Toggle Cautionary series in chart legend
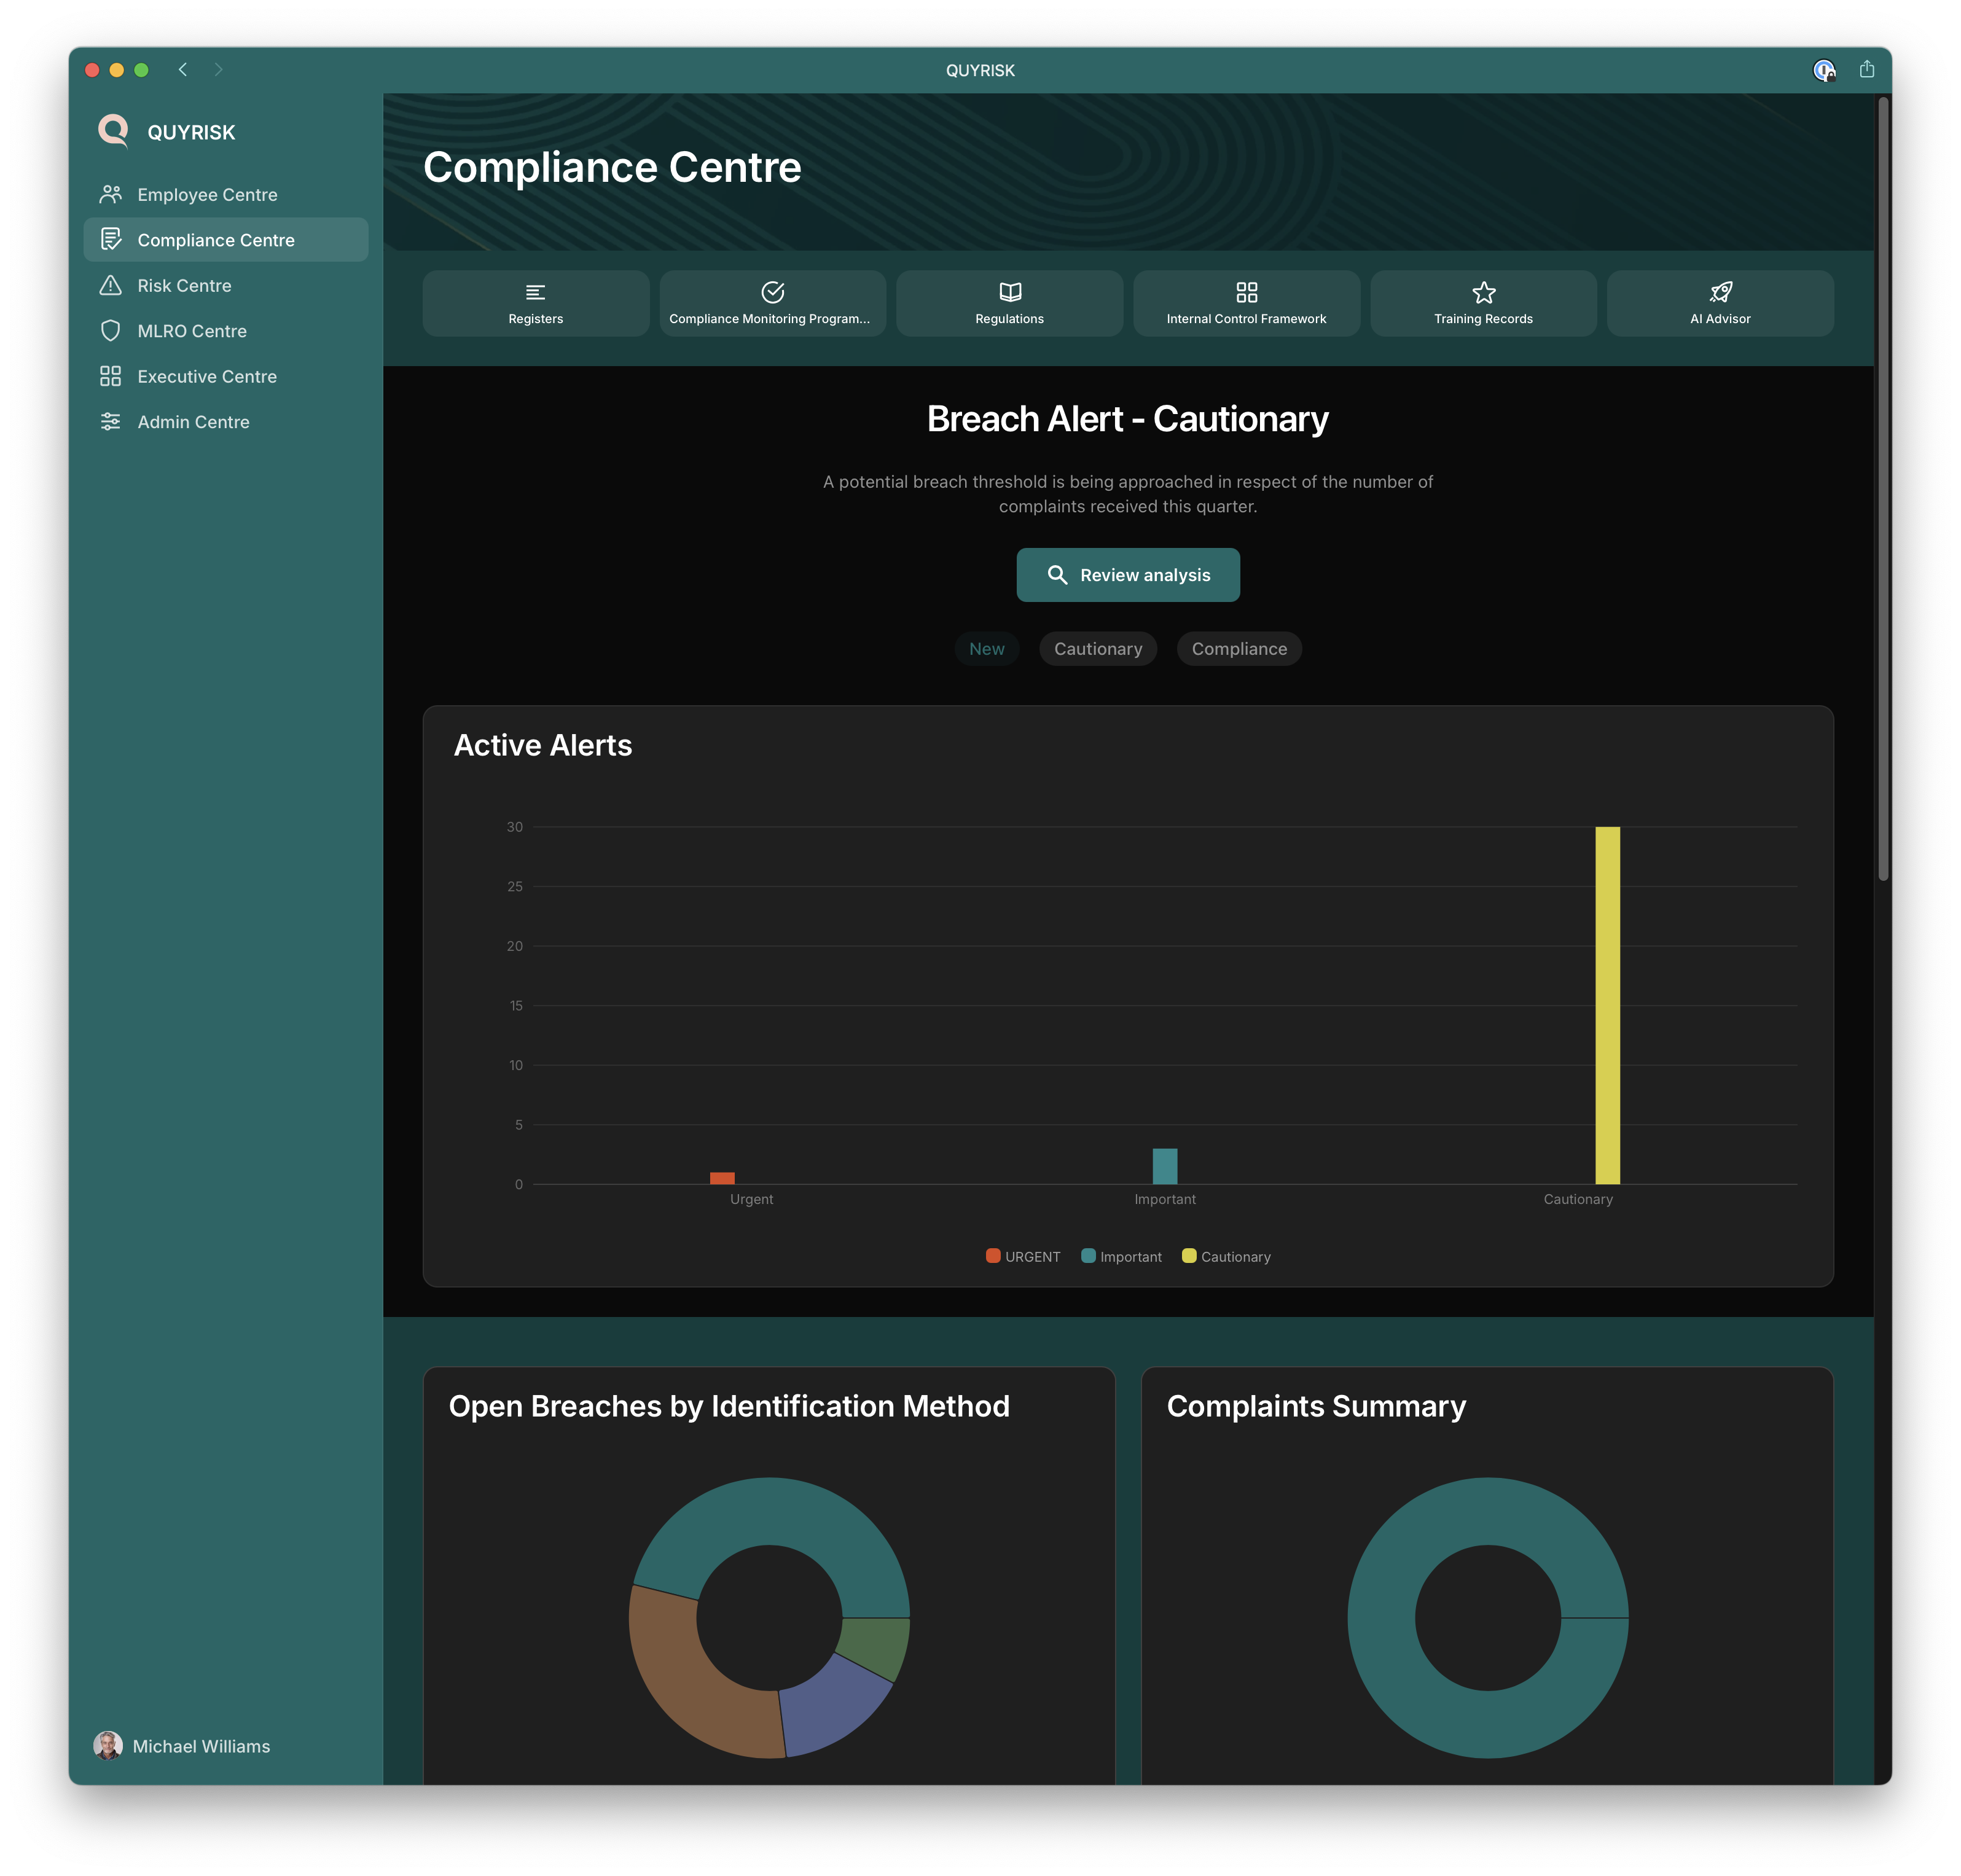 click(x=1226, y=1256)
